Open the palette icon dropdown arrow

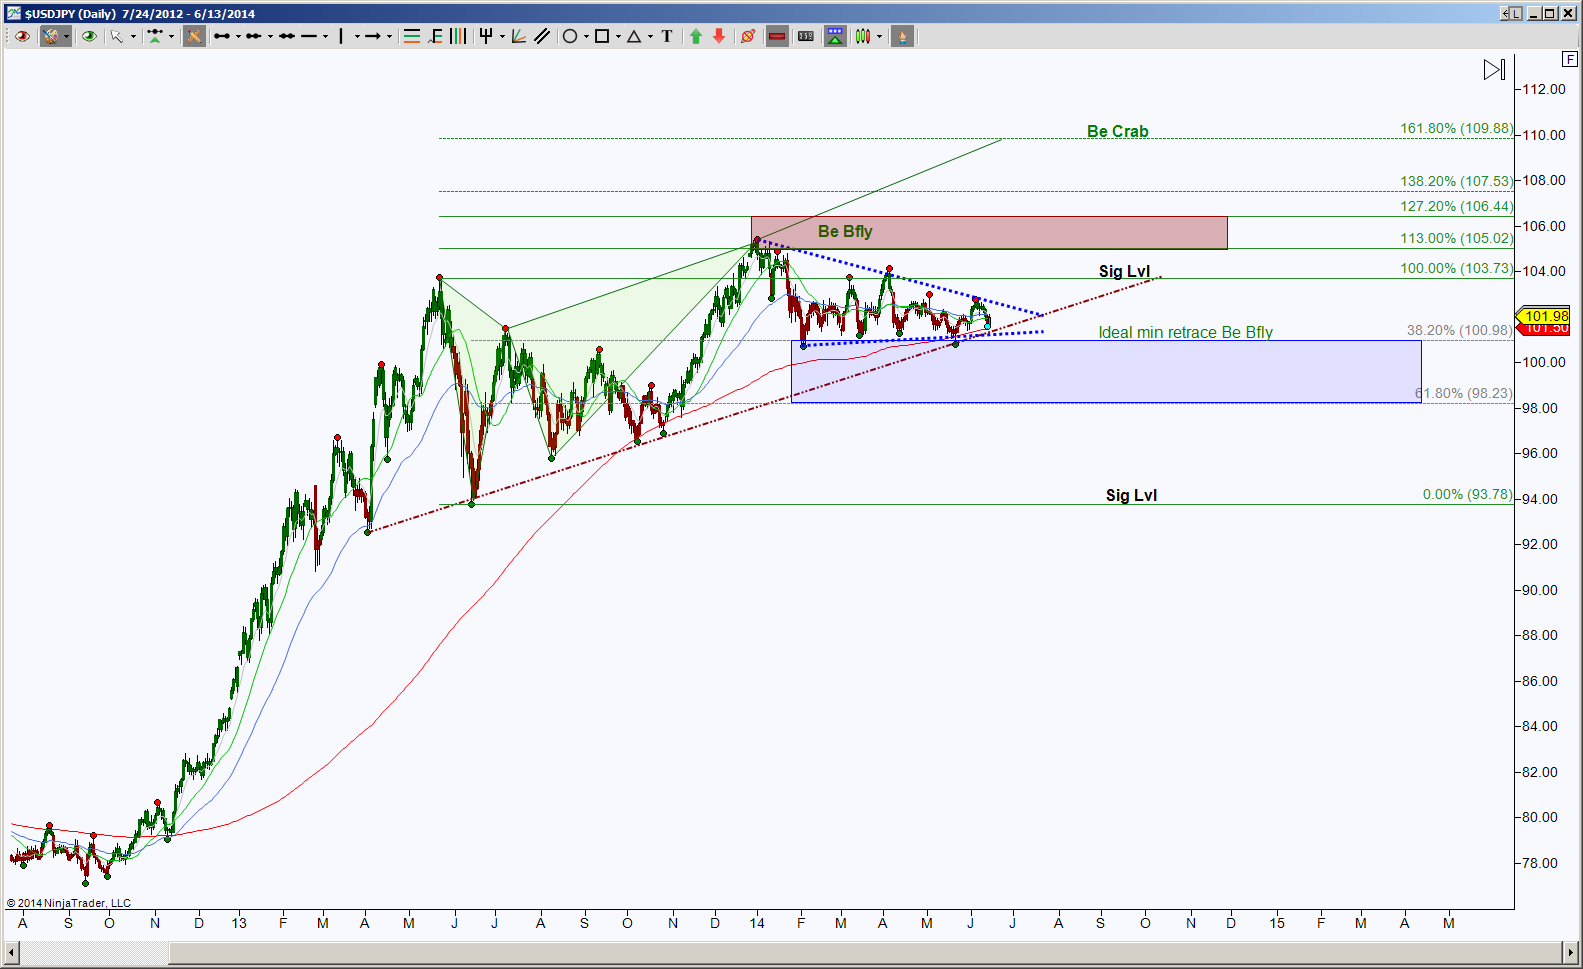pos(66,37)
